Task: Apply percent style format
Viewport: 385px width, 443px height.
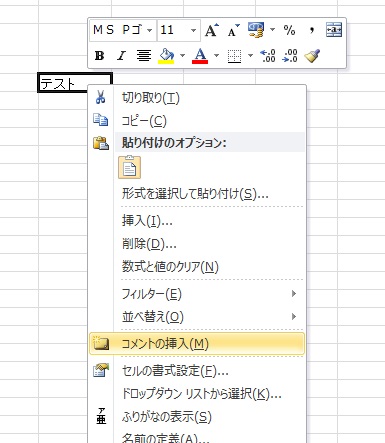Action: point(289,30)
